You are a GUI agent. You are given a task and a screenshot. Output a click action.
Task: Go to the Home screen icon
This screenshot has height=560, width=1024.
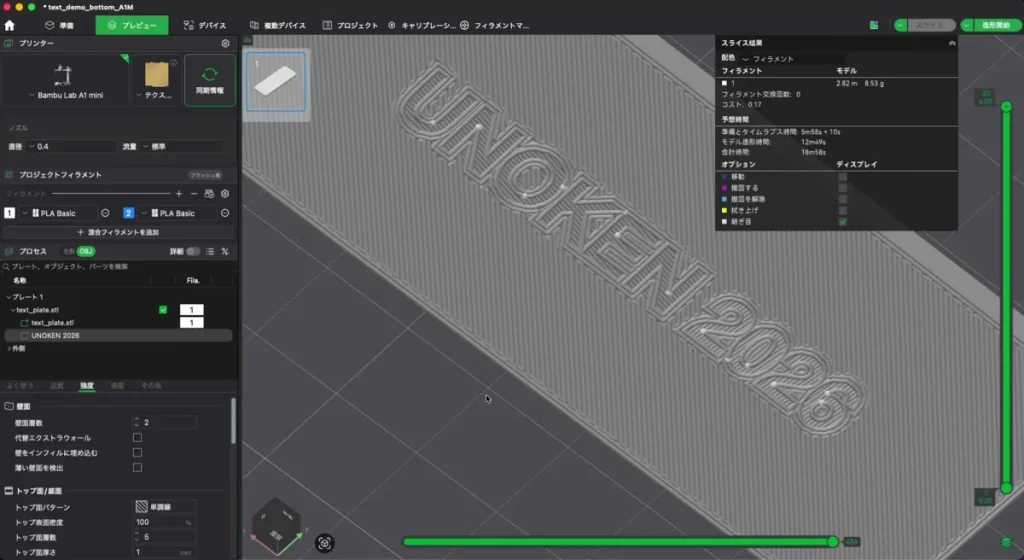click(x=9, y=25)
